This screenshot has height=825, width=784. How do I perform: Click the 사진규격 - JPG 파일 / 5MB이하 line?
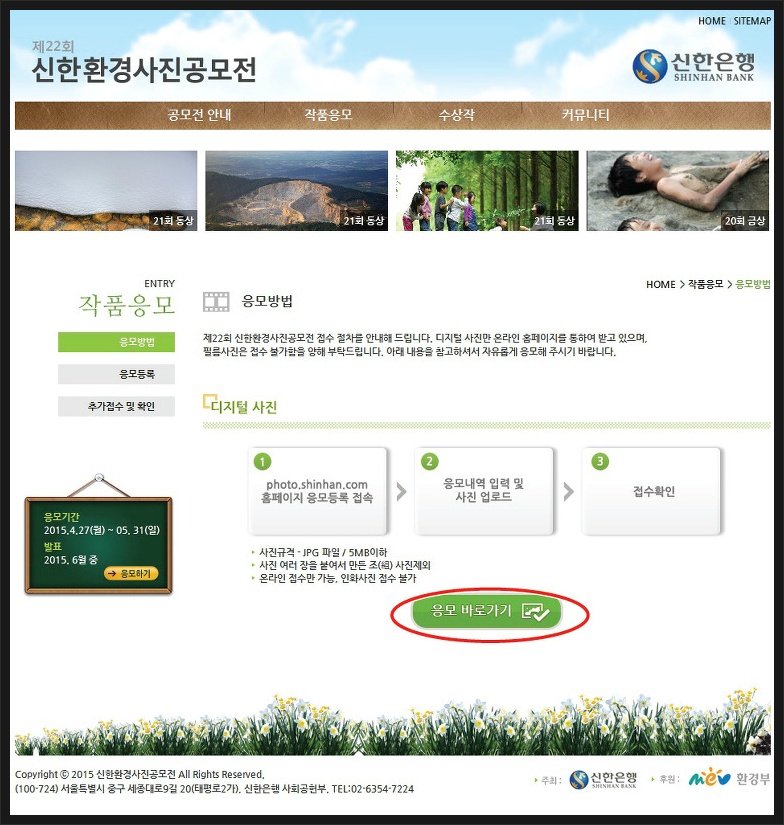(323, 552)
